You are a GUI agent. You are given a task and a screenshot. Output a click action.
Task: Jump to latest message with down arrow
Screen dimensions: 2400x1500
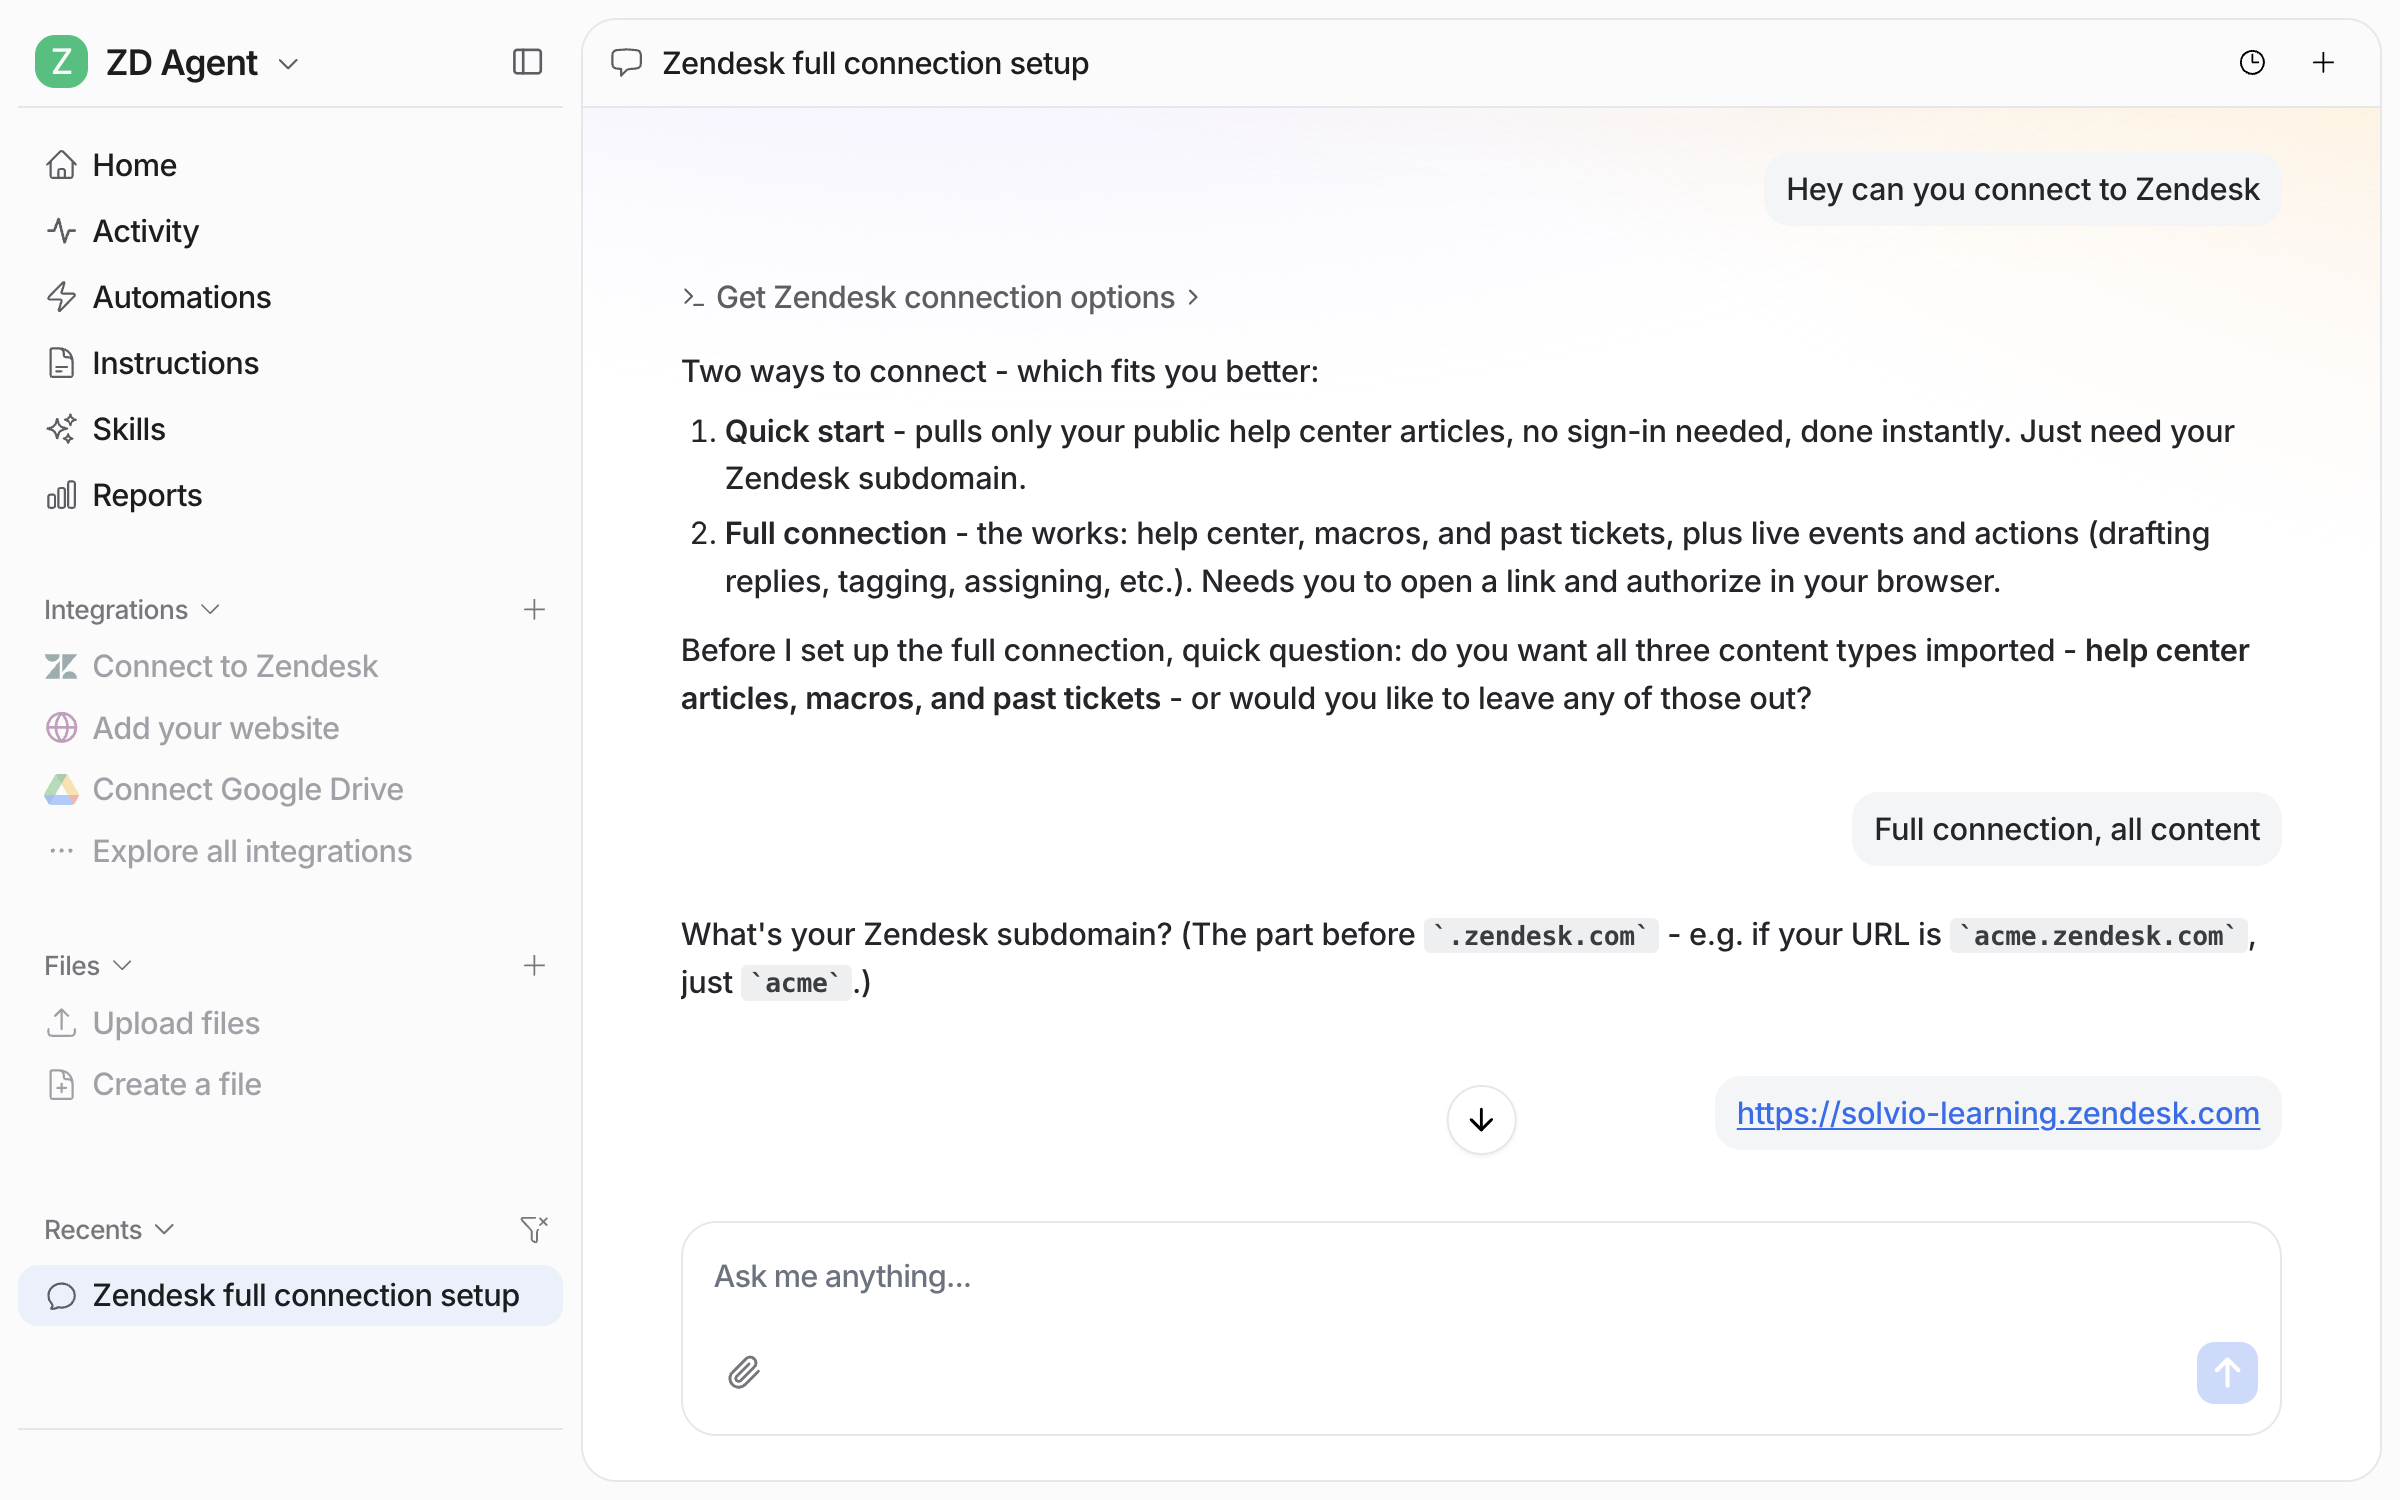[1481, 1120]
